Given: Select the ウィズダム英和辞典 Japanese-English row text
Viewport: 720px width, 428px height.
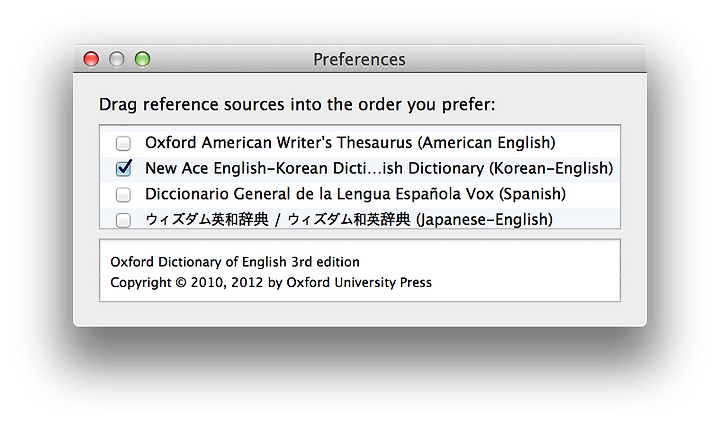Looking at the screenshot, I should [349, 220].
